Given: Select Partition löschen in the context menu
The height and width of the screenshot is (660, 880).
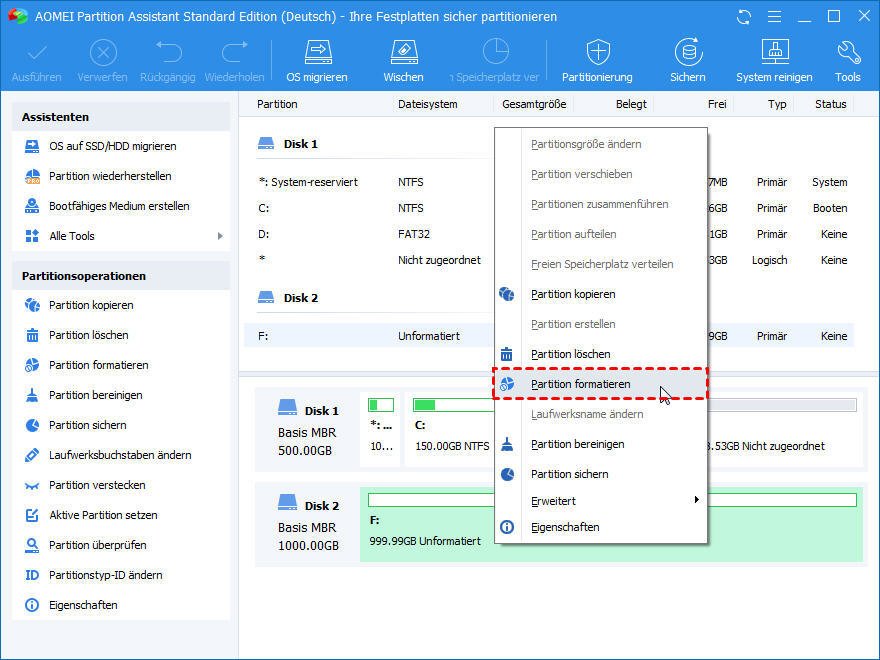Looking at the screenshot, I should click(601, 355).
